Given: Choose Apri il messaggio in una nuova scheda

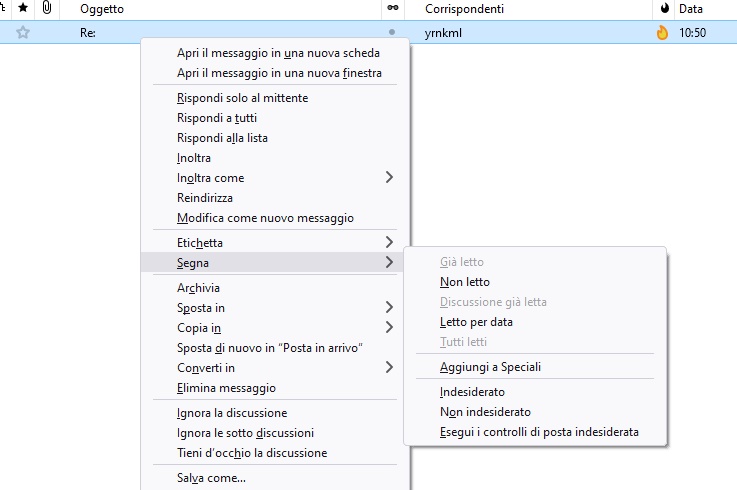Looking at the screenshot, I should [x=275, y=53].
